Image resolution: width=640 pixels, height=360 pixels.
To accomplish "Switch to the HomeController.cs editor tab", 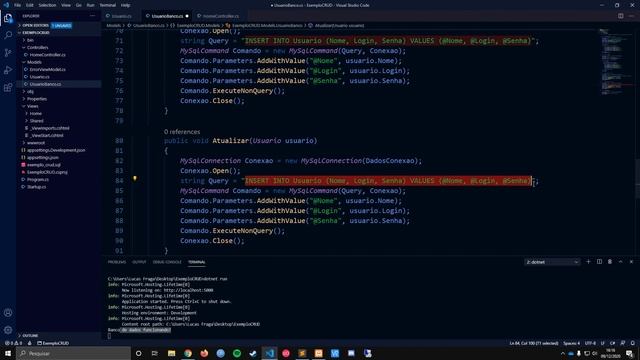I will pos(221,16).
